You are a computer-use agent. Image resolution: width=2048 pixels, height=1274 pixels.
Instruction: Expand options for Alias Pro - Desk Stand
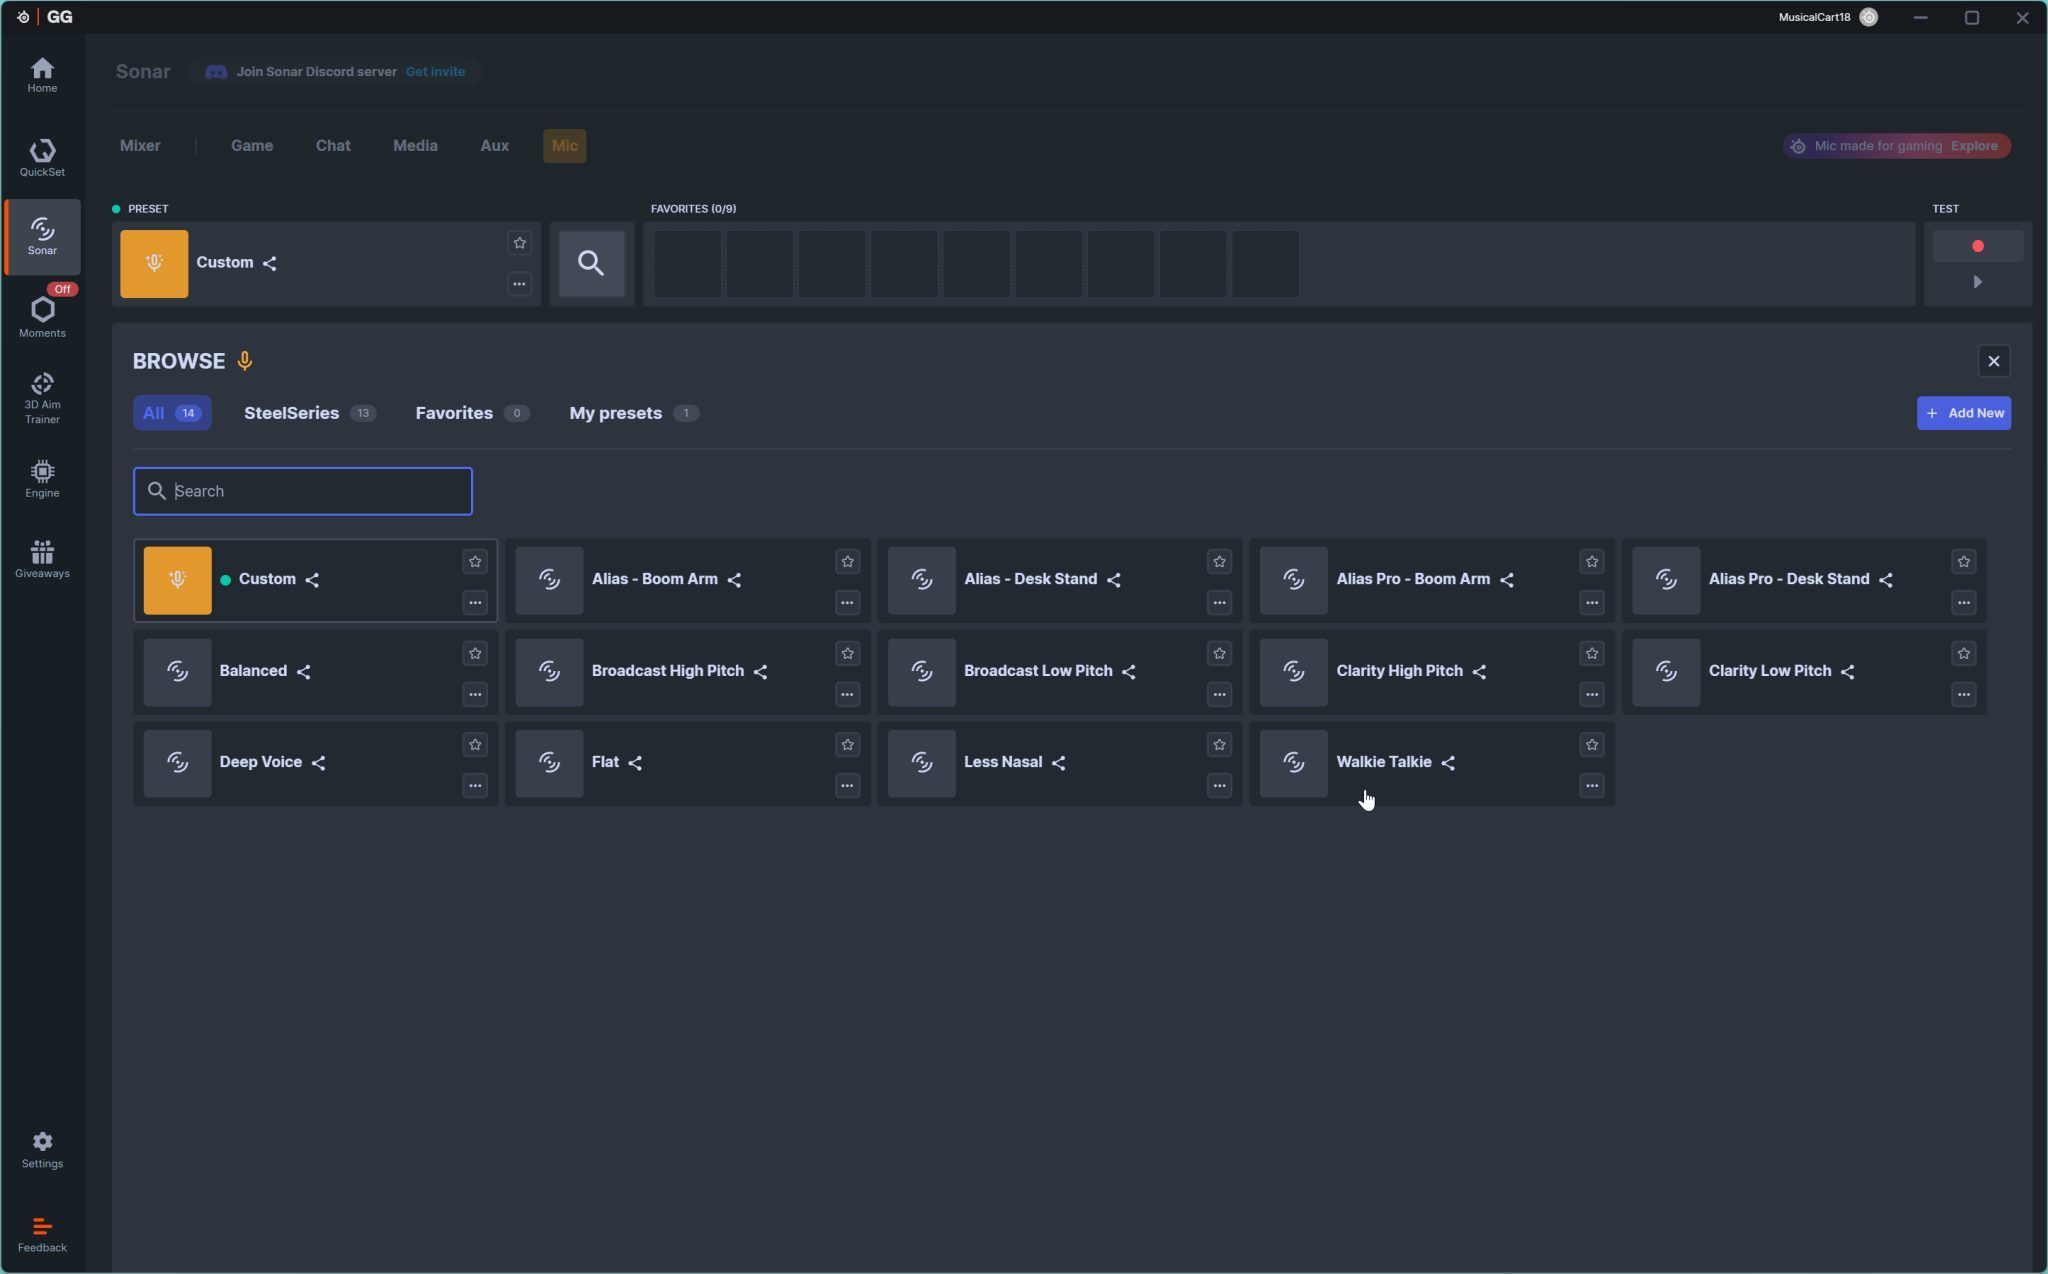1963,603
